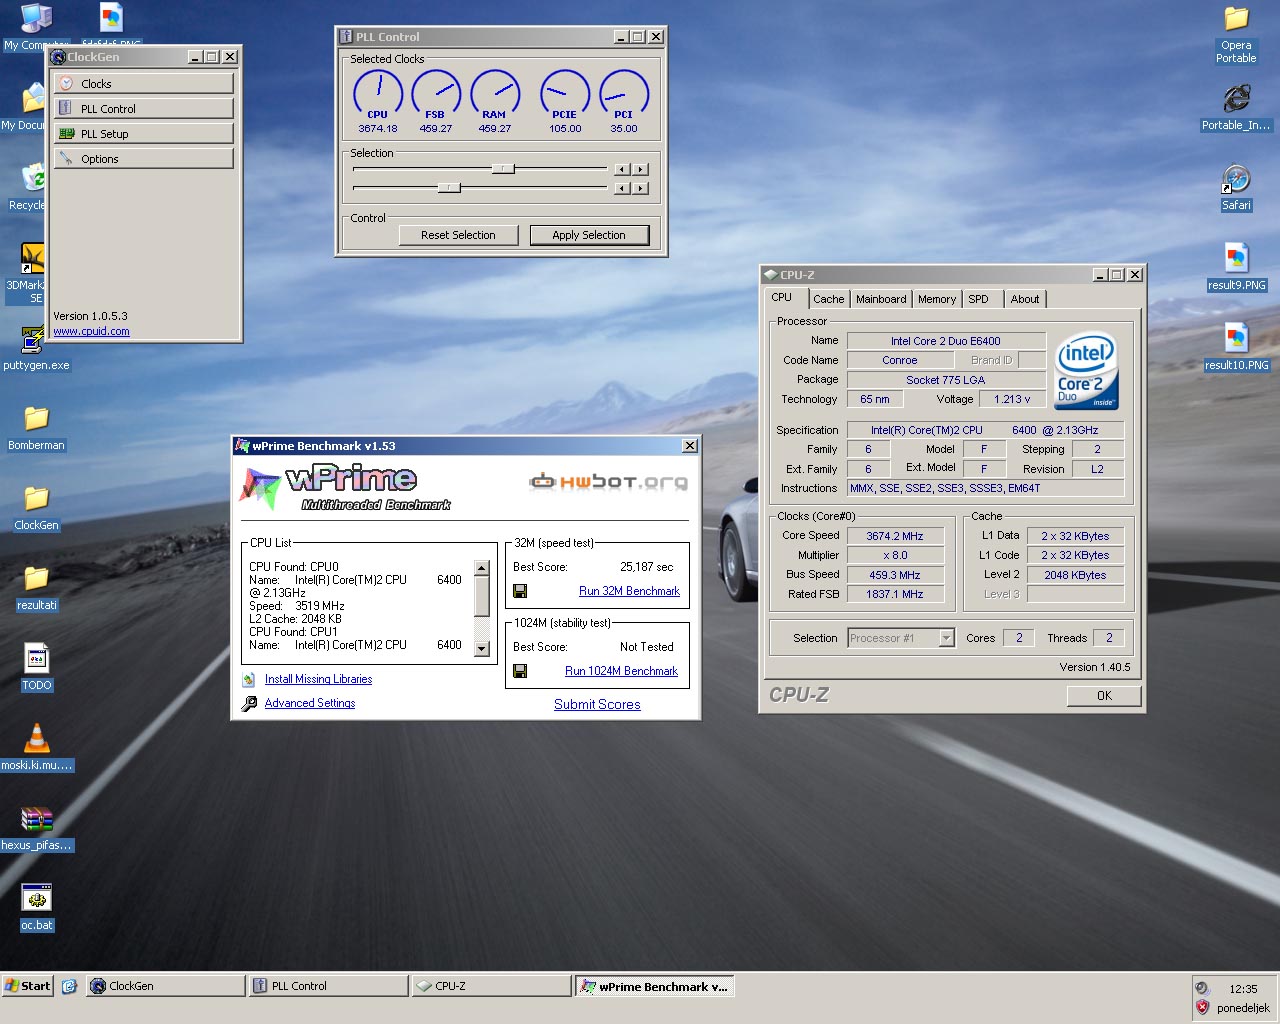Screen dimensions: 1280x1024
Task: Select Opera Portable desktop folder
Action: (x=1236, y=35)
